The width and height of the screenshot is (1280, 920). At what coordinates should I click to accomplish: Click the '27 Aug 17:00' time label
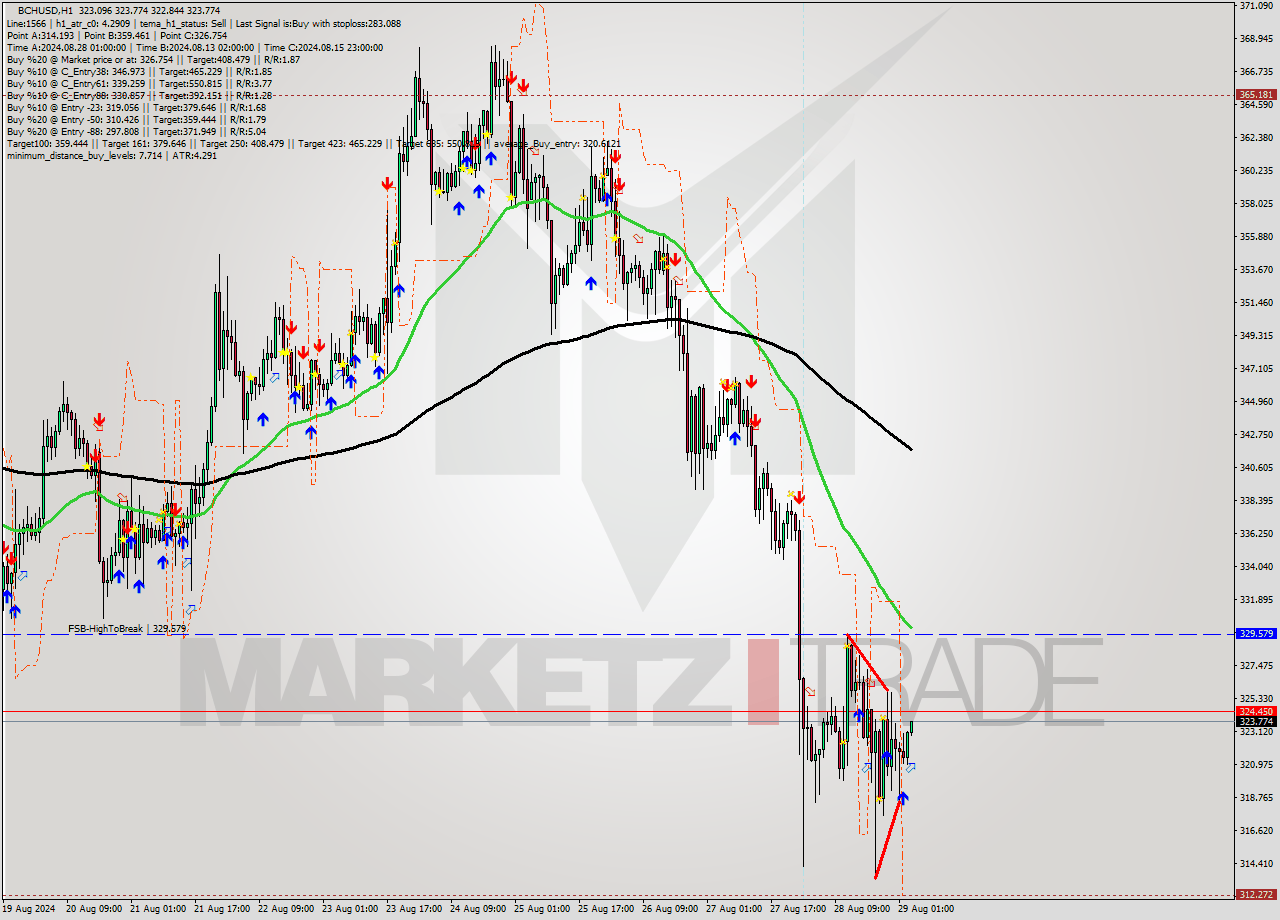pyautogui.click(x=797, y=909)
